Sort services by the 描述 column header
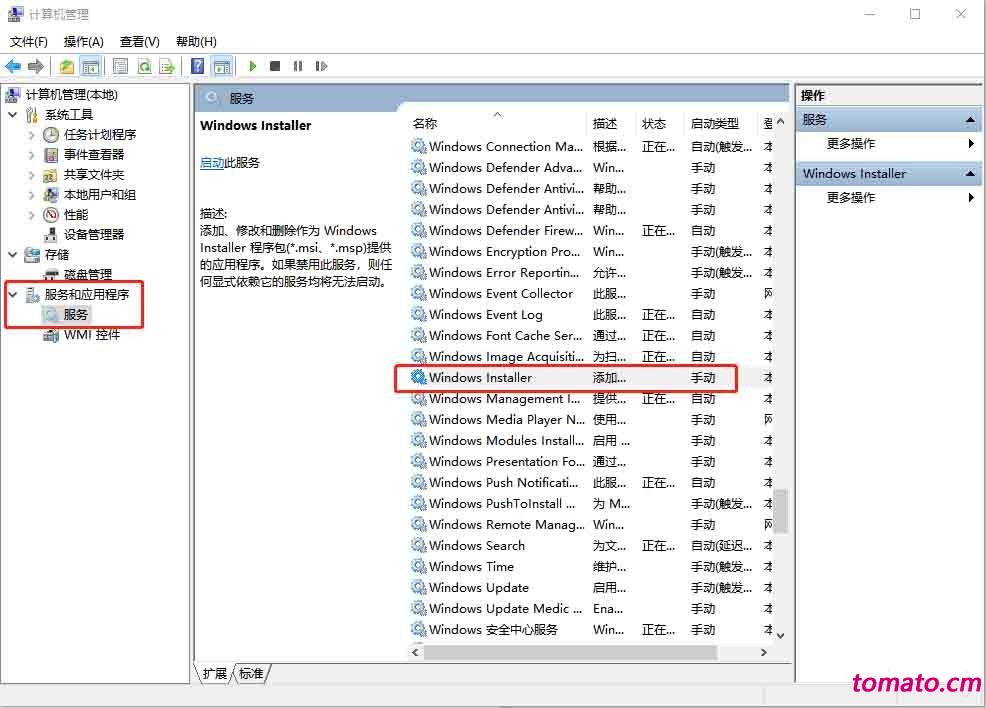The image size is (986, 708). click(x=611, y=123)
